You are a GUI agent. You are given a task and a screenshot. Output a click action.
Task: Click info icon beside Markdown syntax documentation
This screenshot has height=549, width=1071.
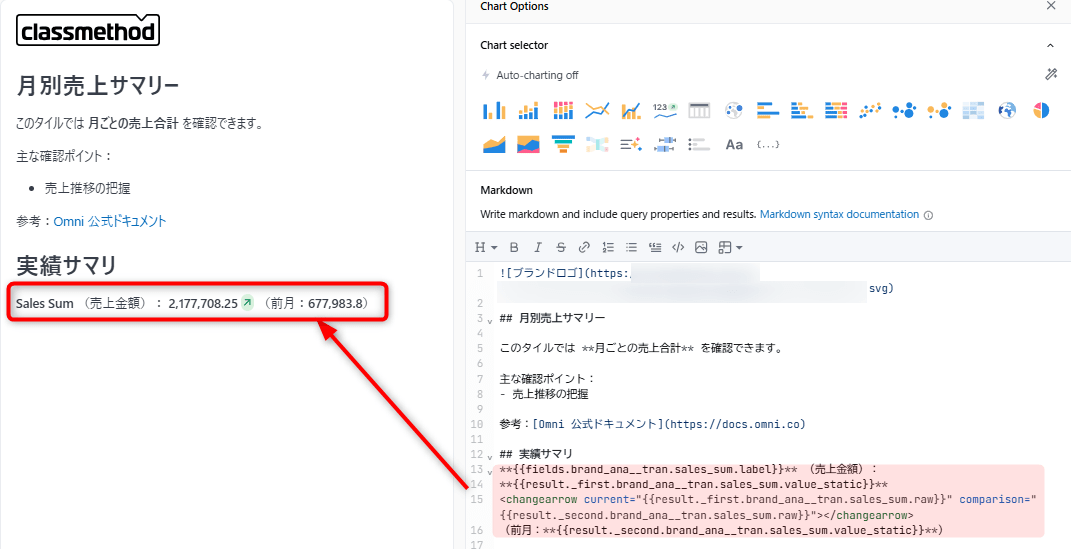[x=928, y=215]
